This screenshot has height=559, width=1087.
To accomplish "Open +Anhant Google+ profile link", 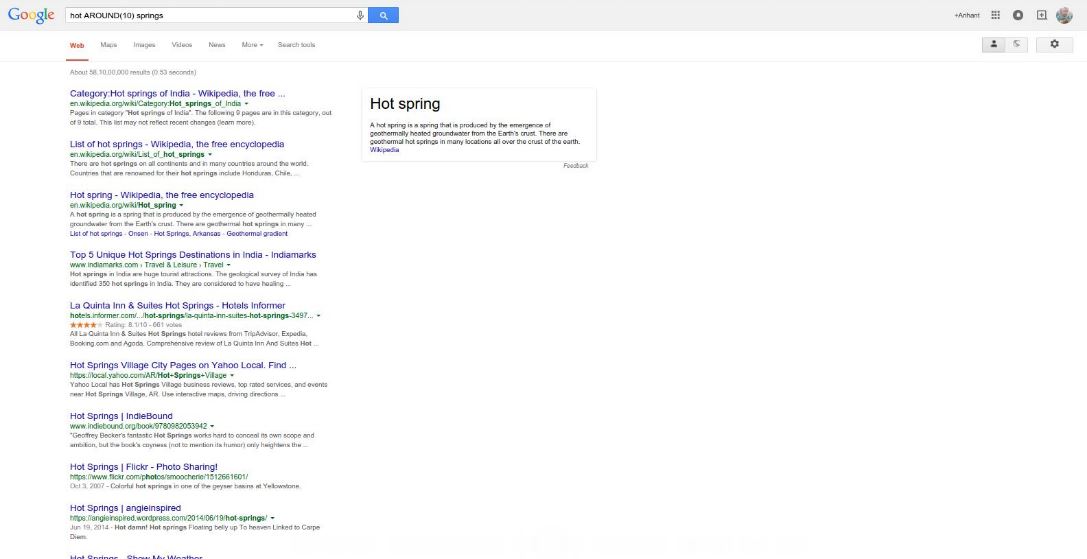I will [967, 15].
